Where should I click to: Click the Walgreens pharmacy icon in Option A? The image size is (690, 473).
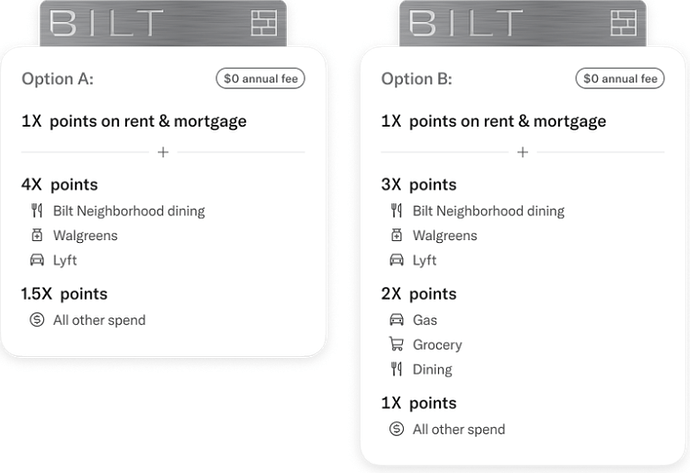[x=37, y=235]
